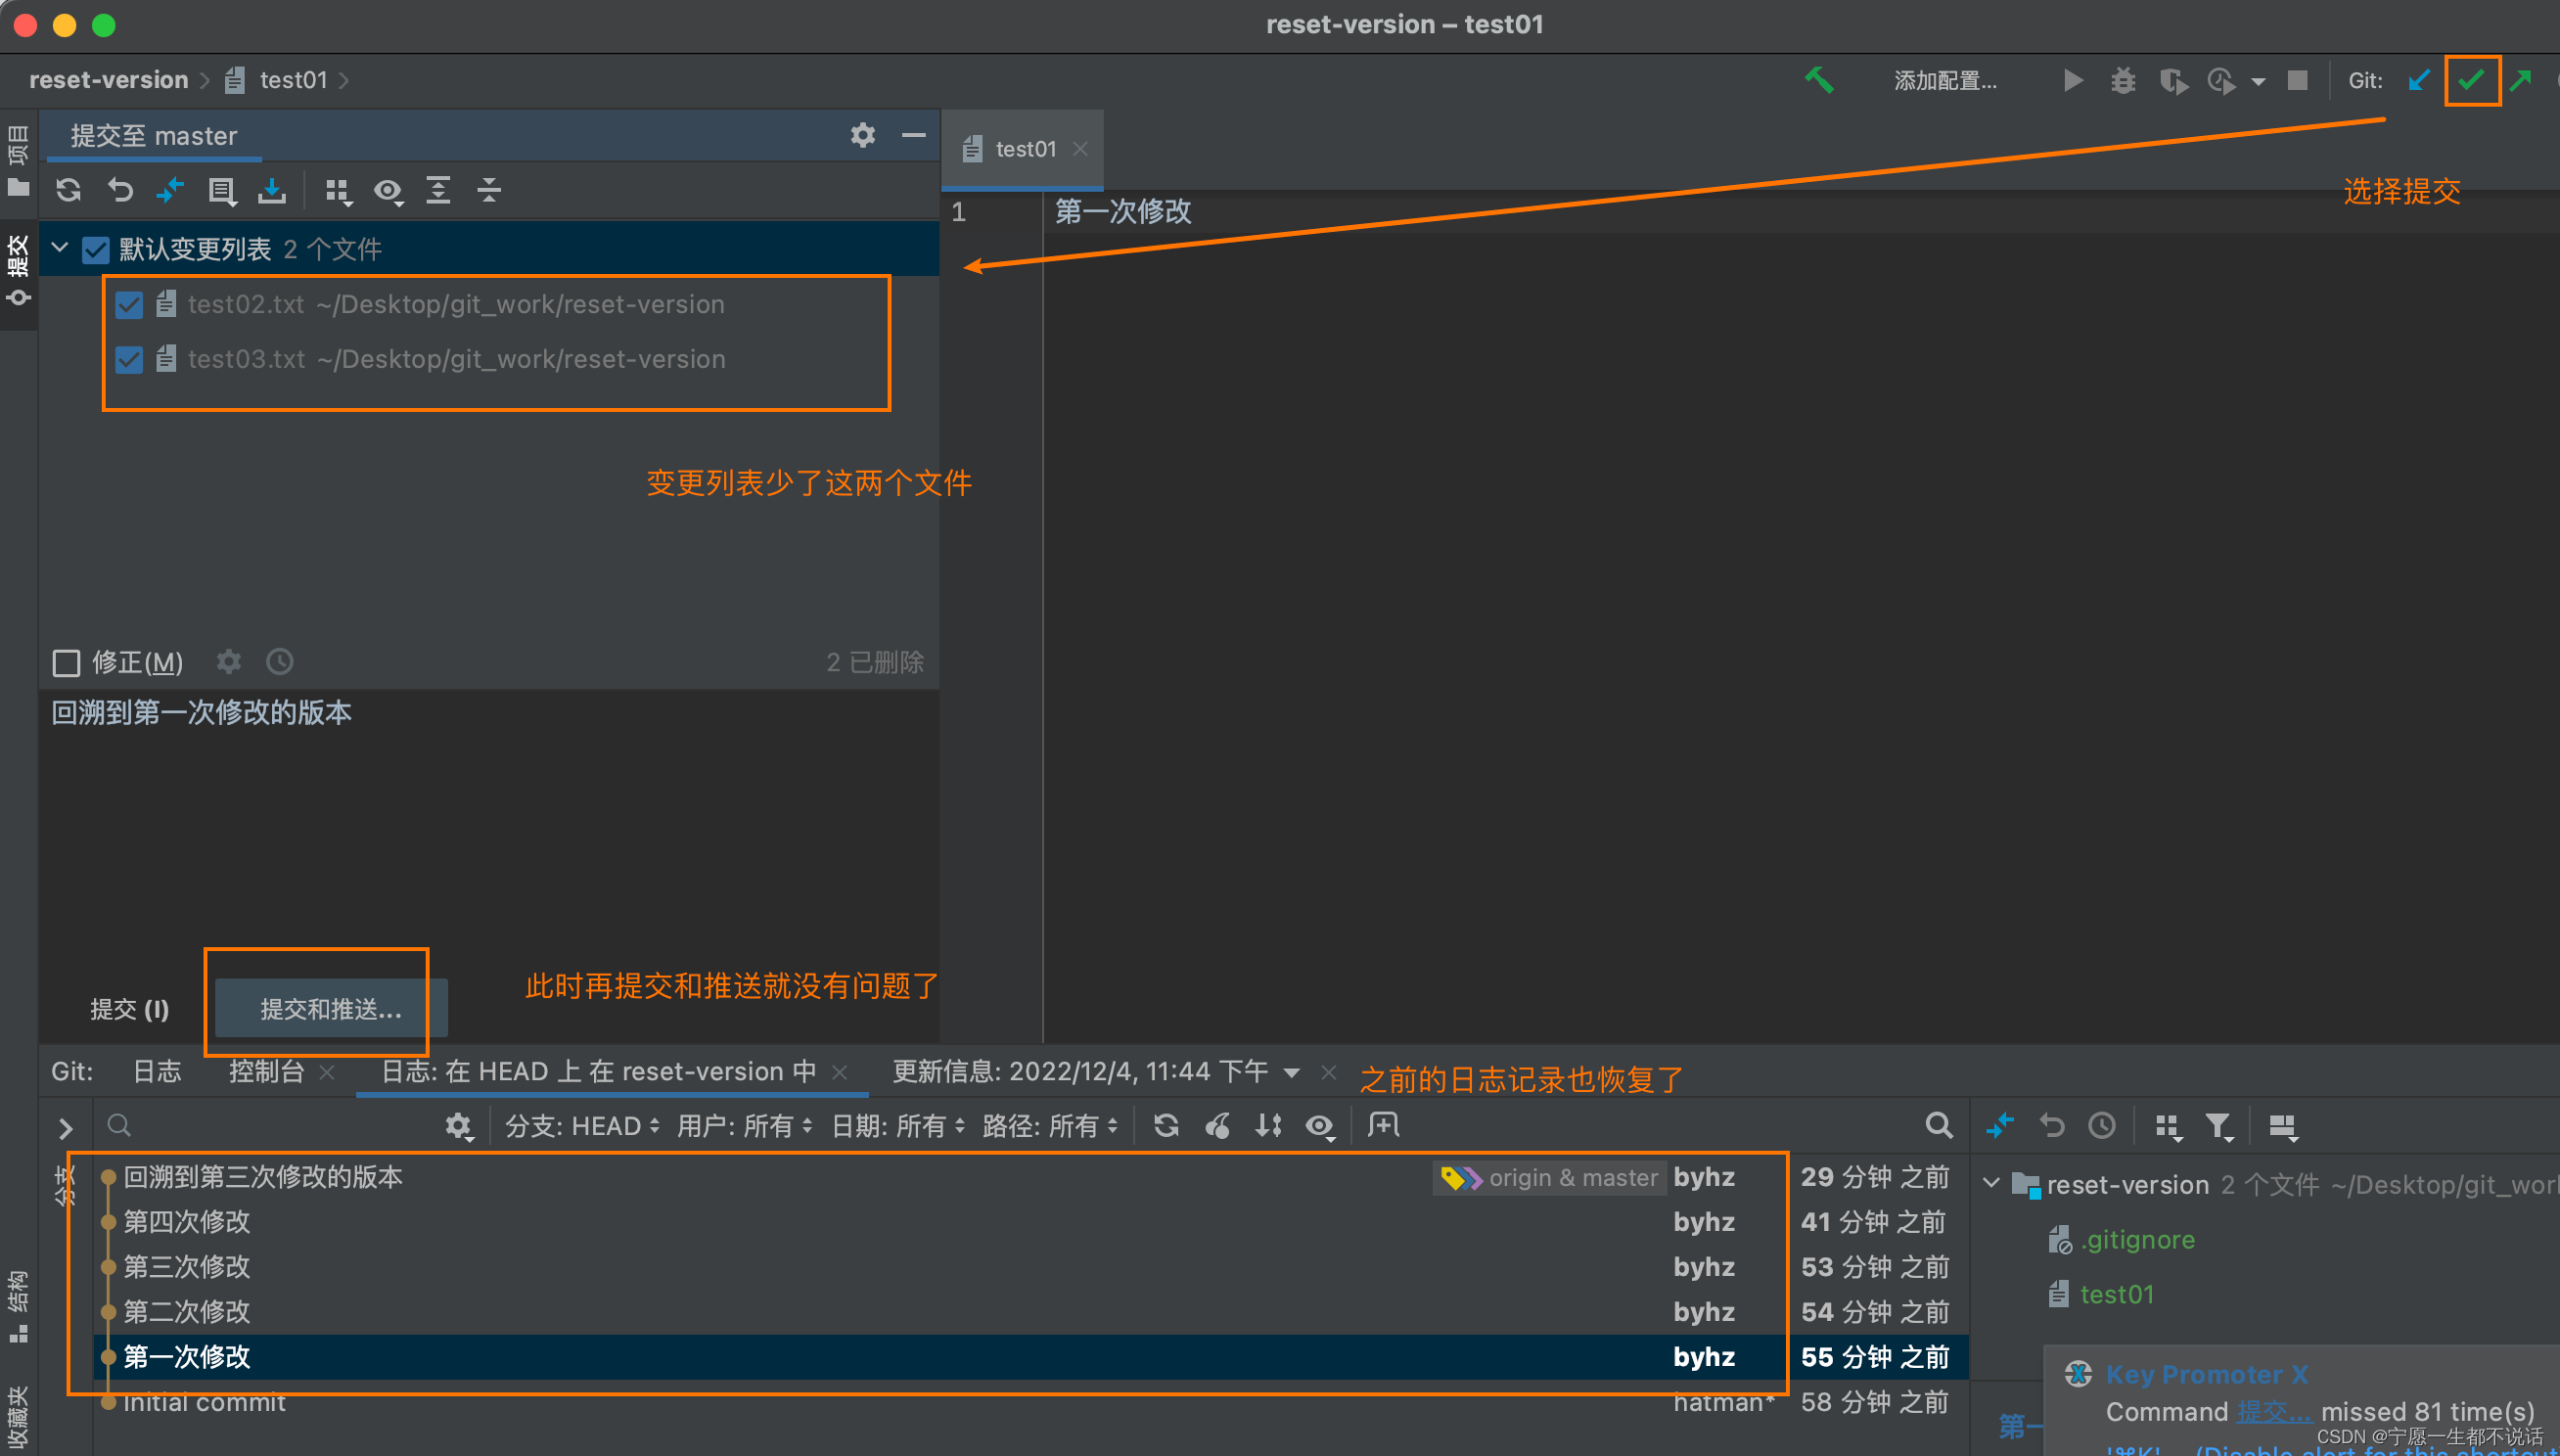
Task: Open the 路径: 所有 filter dropdown
Action: [x=1050, y=1126]
